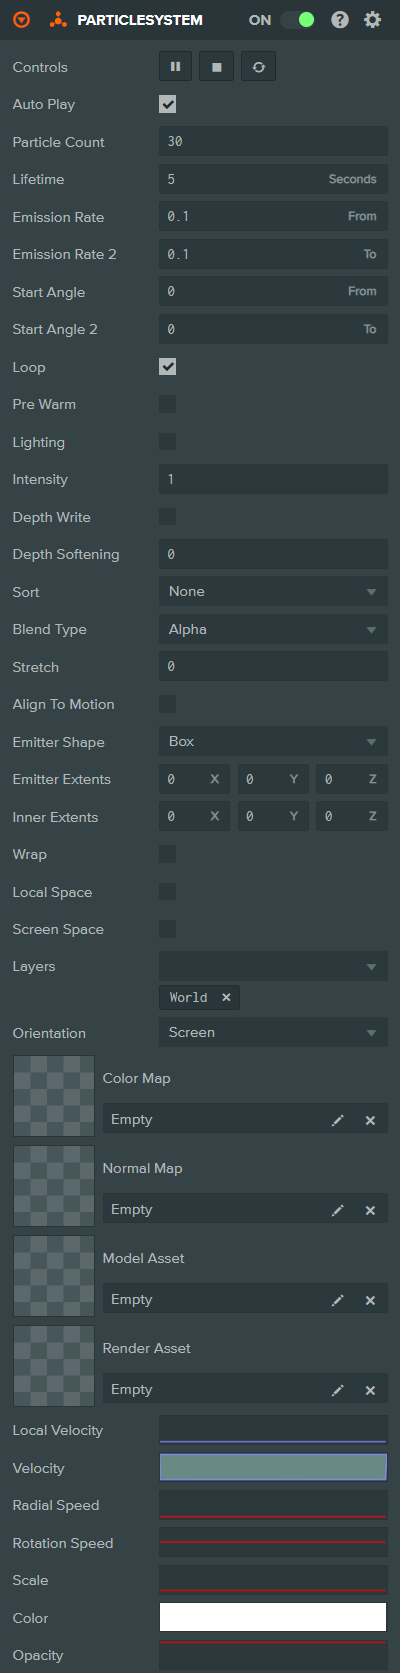The width and height of the screenshot is (400, 1673).
Task: Open the Rotation Speed curve editor
Action: tap(273, 1542)
